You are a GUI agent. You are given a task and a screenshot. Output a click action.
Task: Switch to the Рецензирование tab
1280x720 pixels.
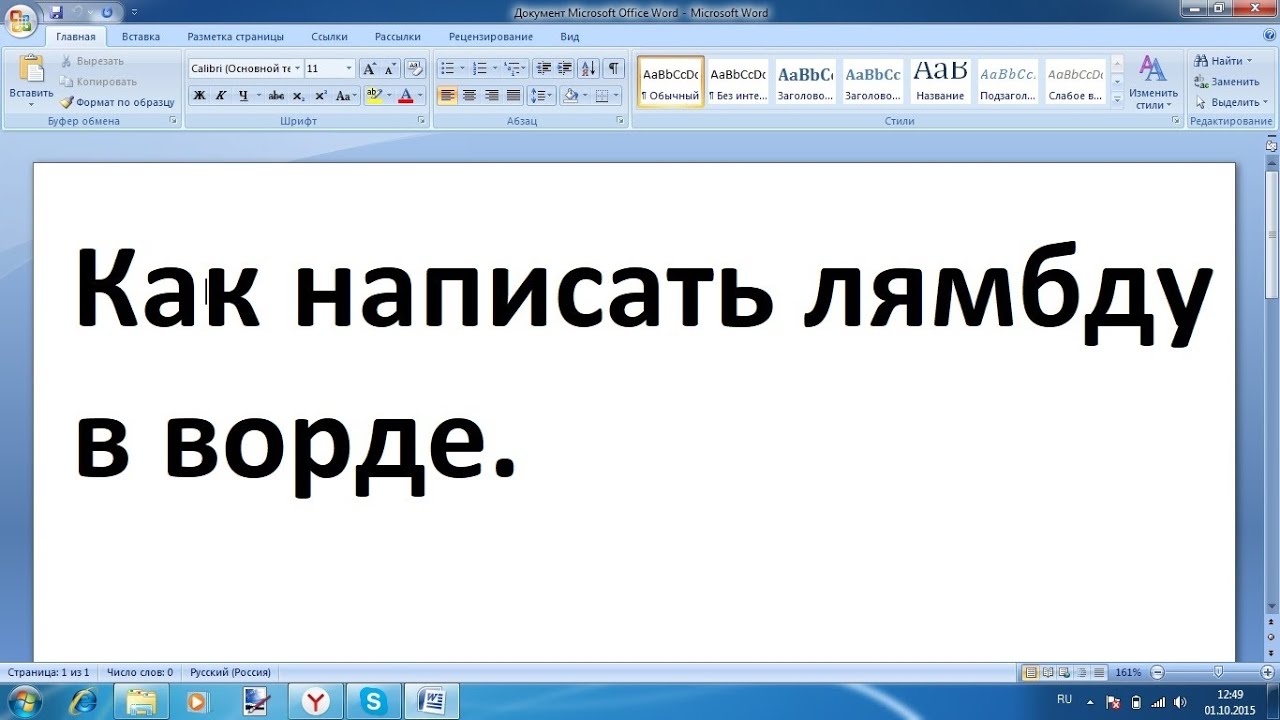coord(491,37)
